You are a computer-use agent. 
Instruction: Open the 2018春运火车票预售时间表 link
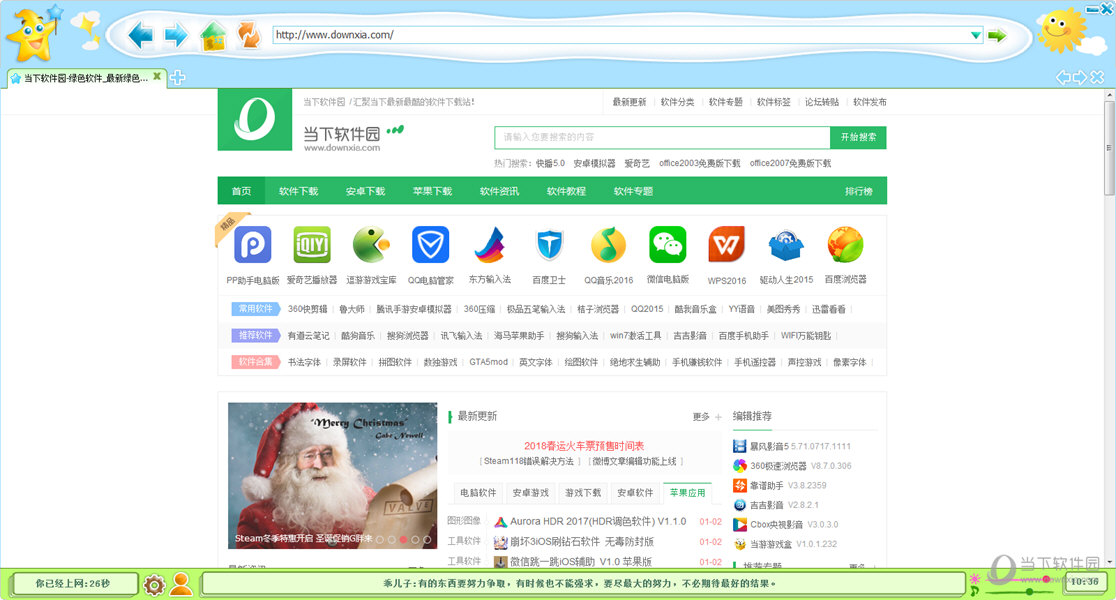pos(584,446)
